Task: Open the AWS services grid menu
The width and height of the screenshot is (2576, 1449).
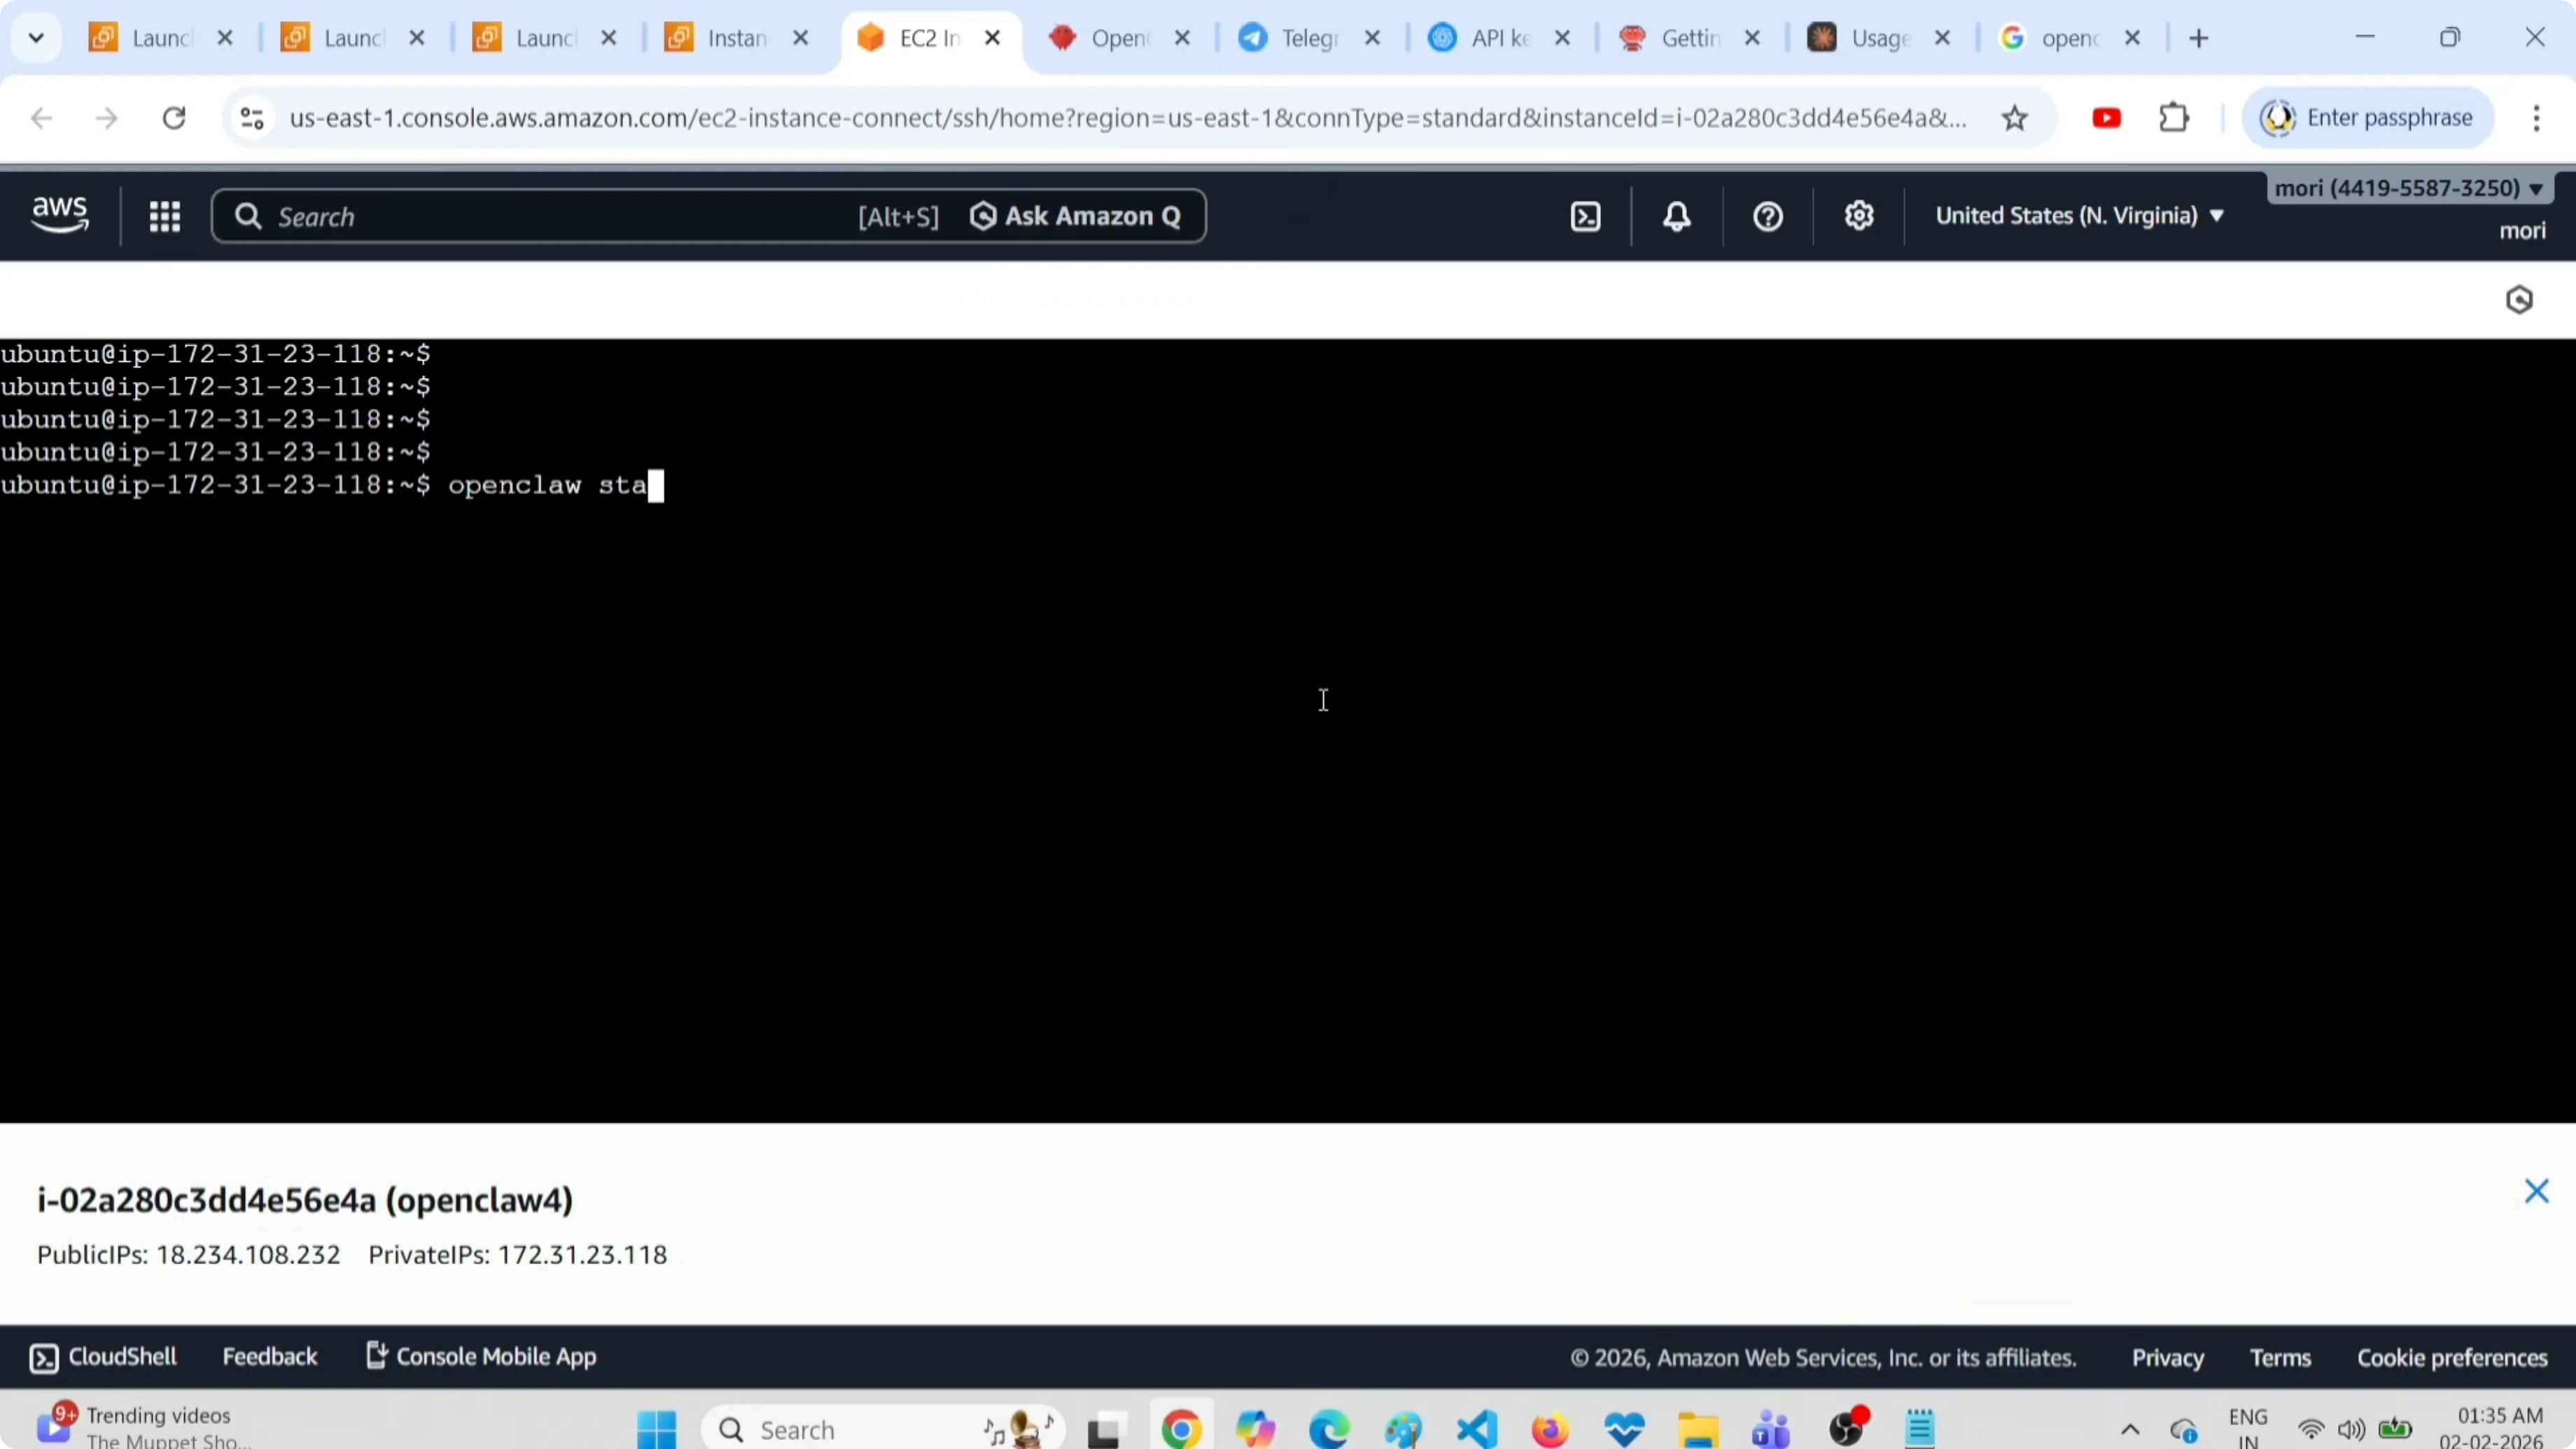Action: (x=165, y=216)
